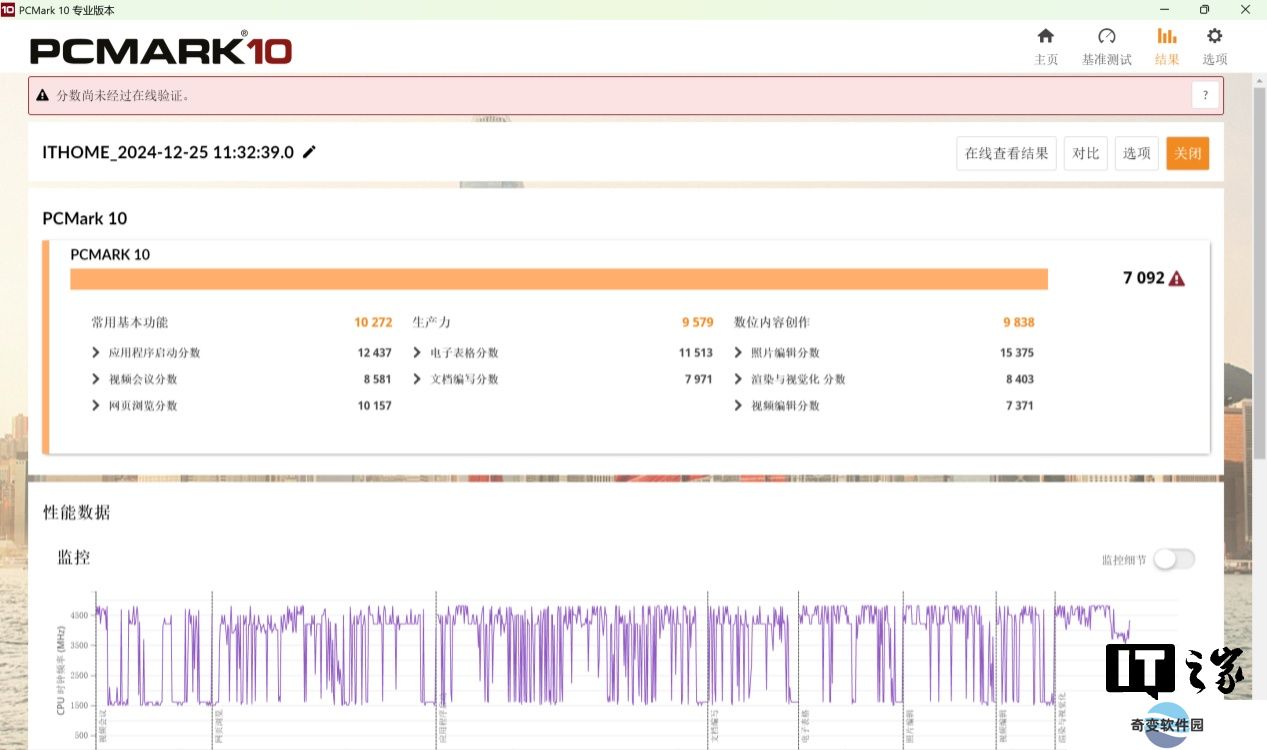
Task: Open the 主页 home tab
Action: click(x=1045, y=47)
